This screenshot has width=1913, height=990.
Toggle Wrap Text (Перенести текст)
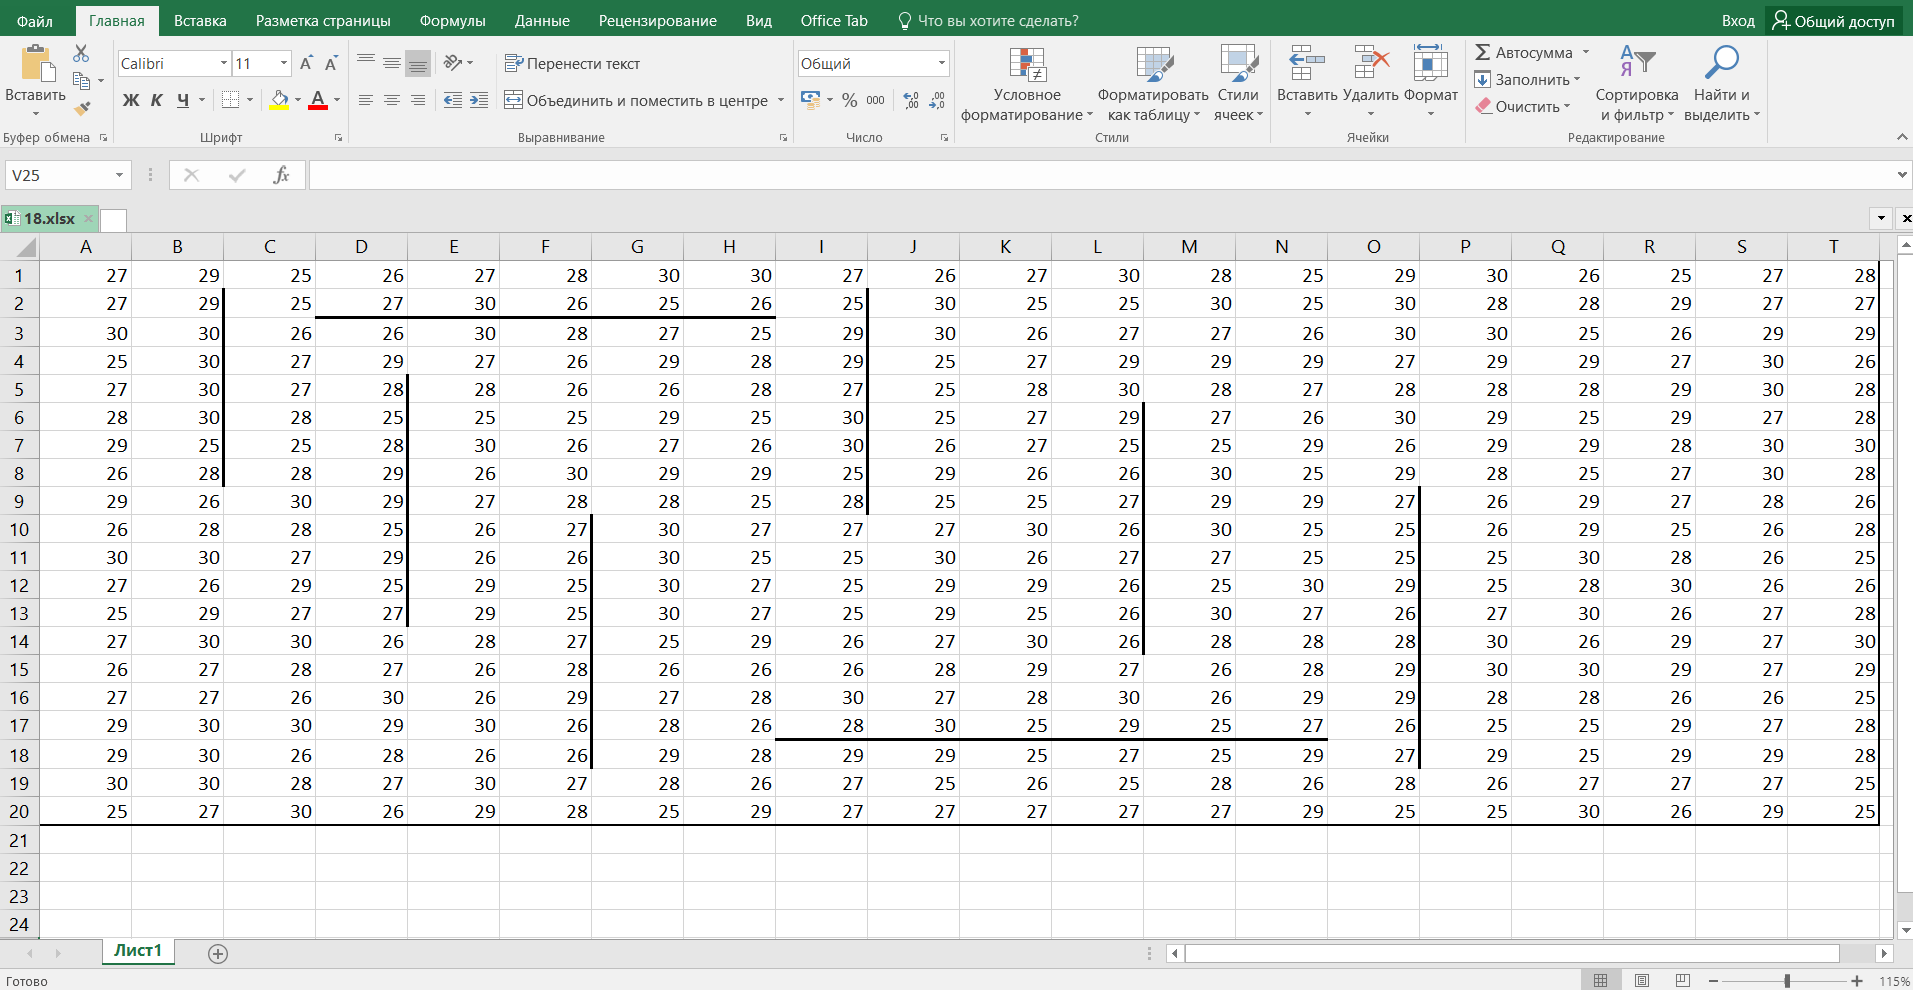point(573,63)
